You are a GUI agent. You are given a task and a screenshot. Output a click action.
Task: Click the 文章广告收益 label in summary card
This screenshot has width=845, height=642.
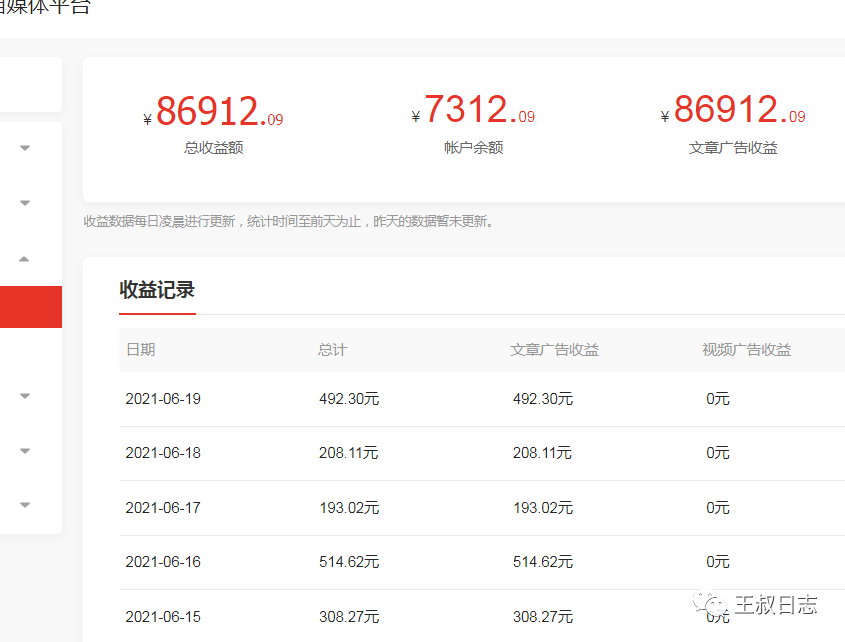(733, 148)
